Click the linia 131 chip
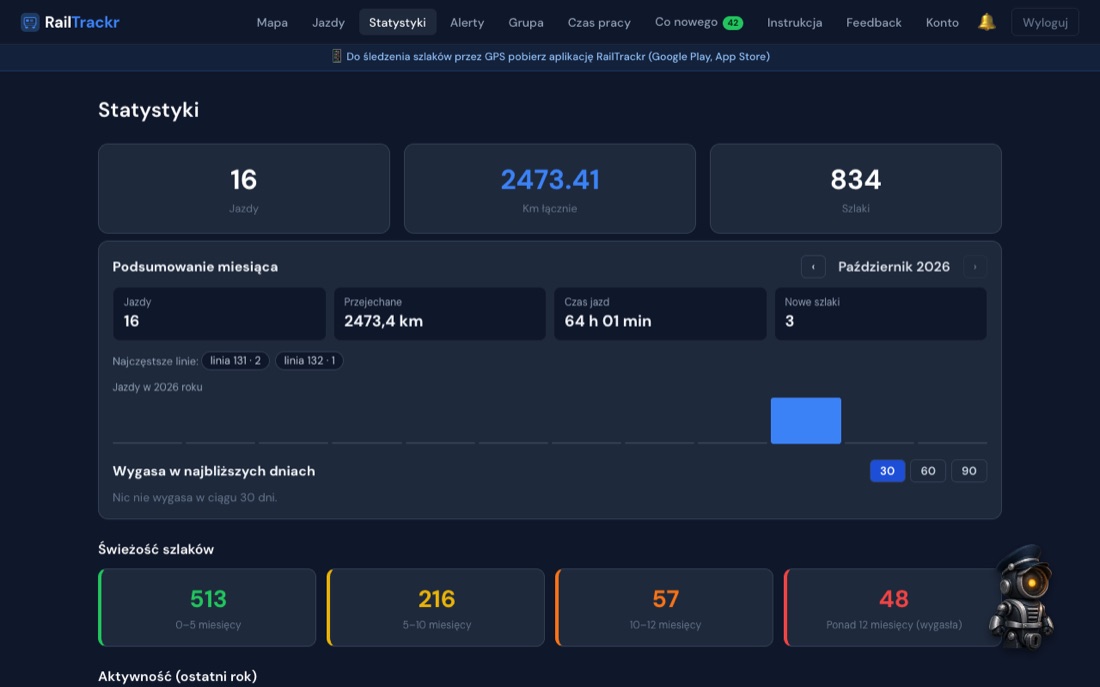 (x=235, y=361)
